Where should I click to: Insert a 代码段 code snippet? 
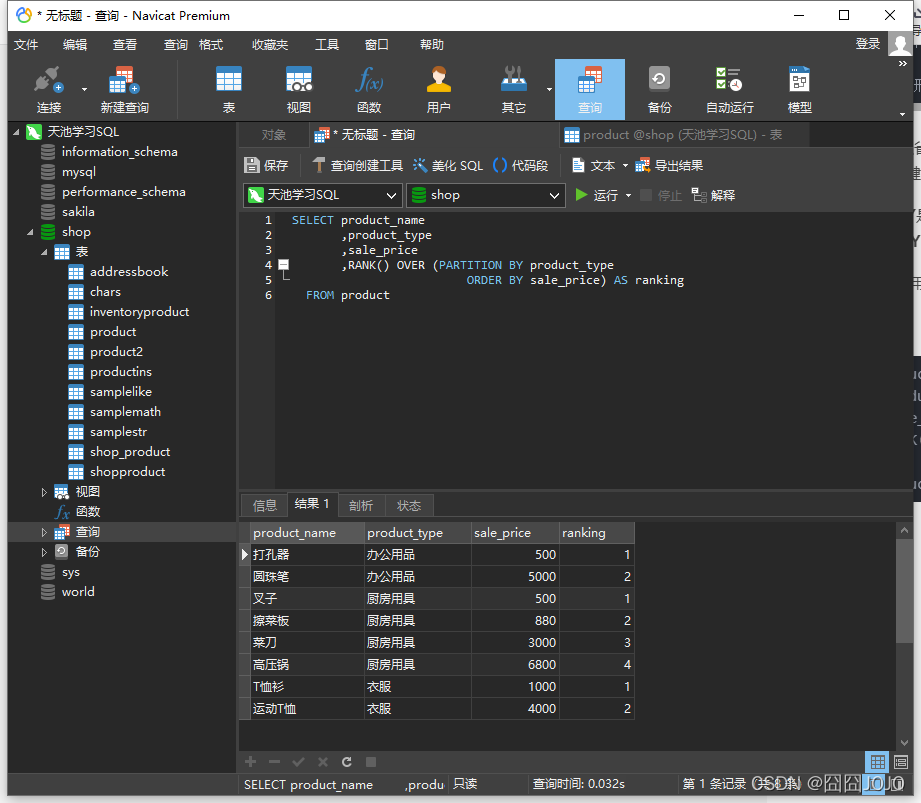pyautogui.click(x=520, y=166)
